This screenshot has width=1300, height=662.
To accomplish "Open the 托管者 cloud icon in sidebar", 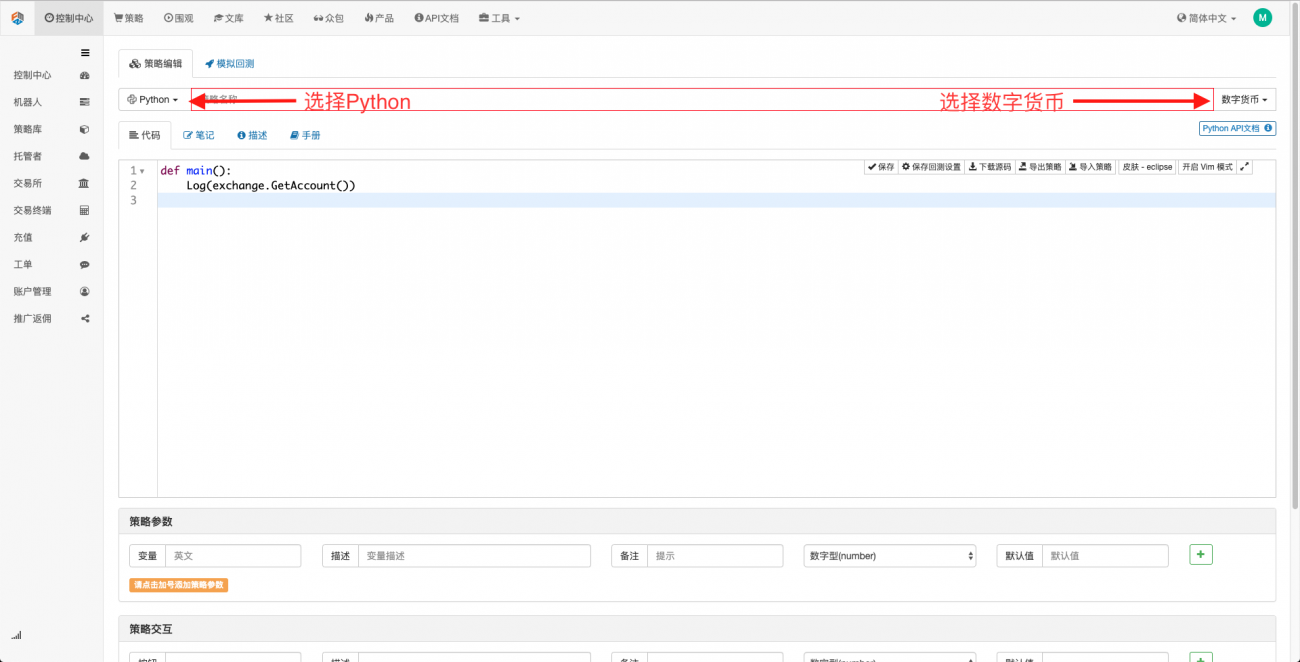I will pyautogui.click(x=85, y=155).
